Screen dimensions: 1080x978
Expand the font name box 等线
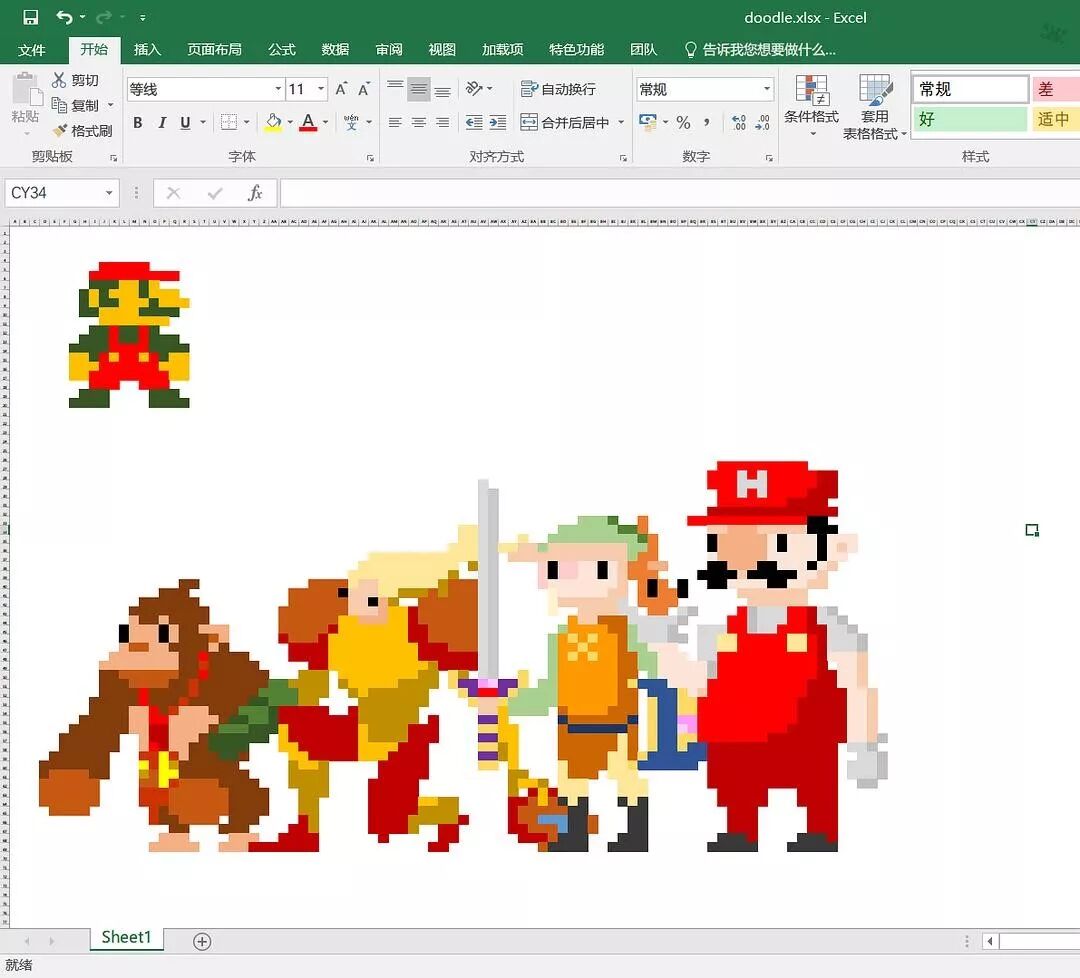278,89
